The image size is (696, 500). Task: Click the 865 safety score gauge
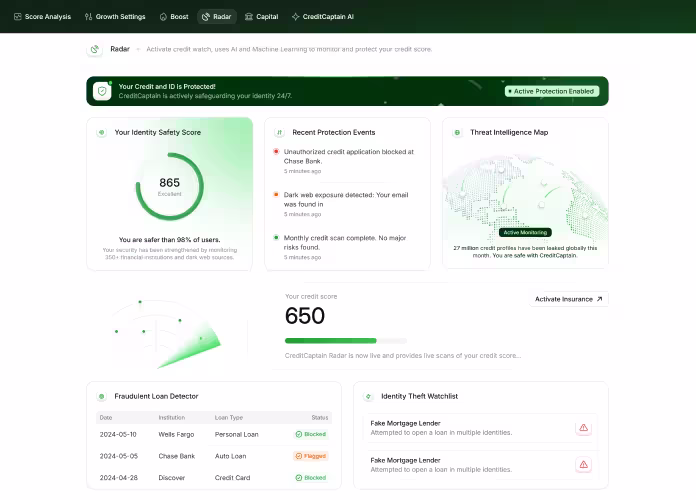pos(169,186)
